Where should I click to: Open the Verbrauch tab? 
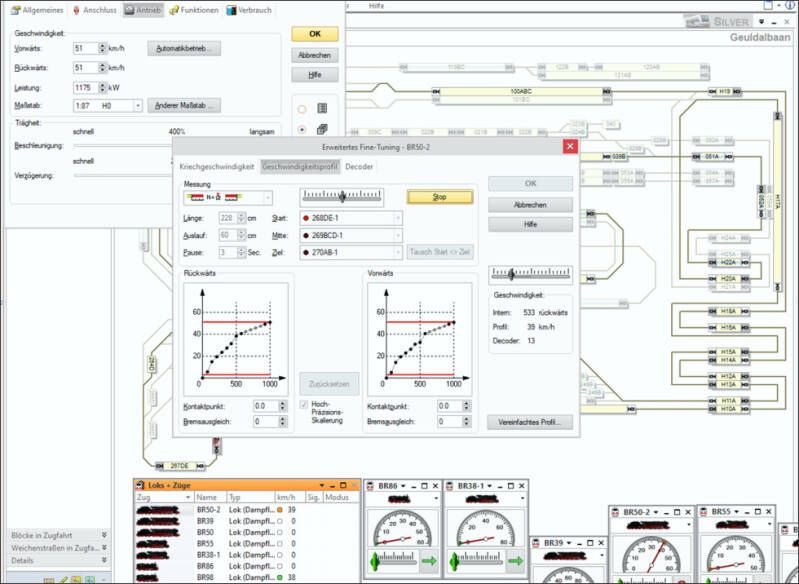249,10
